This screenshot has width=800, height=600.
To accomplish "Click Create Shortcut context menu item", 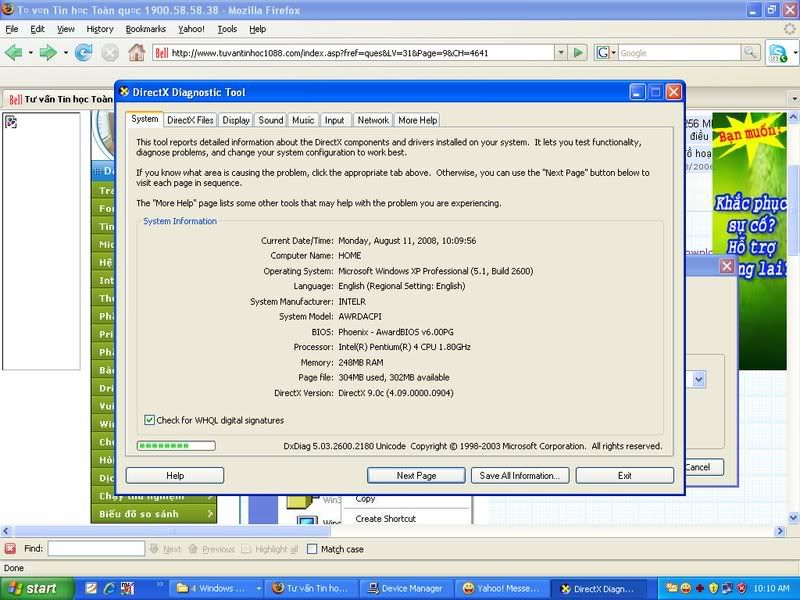I will point(386,518).
